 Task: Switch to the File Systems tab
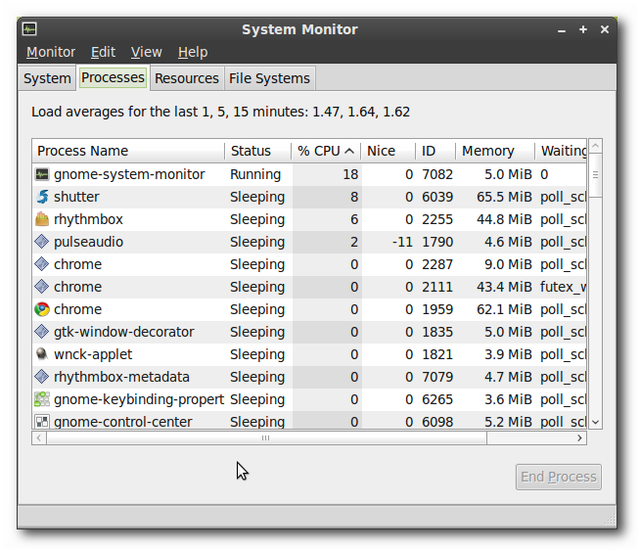(x=269, y=78)
